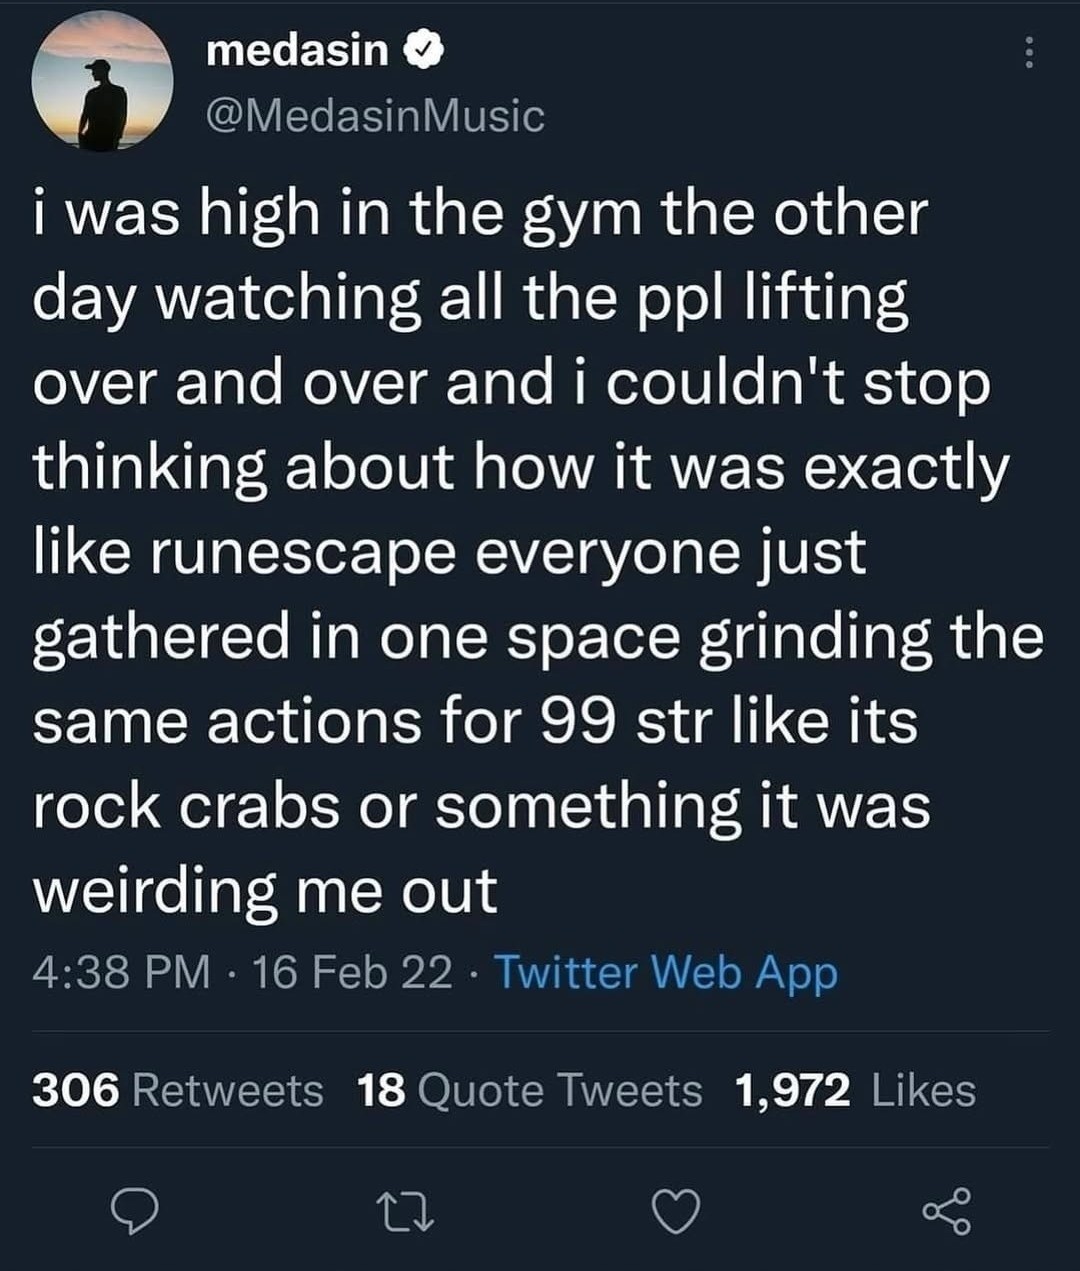Like the tweet with the heart icon

pos(676,1212)
